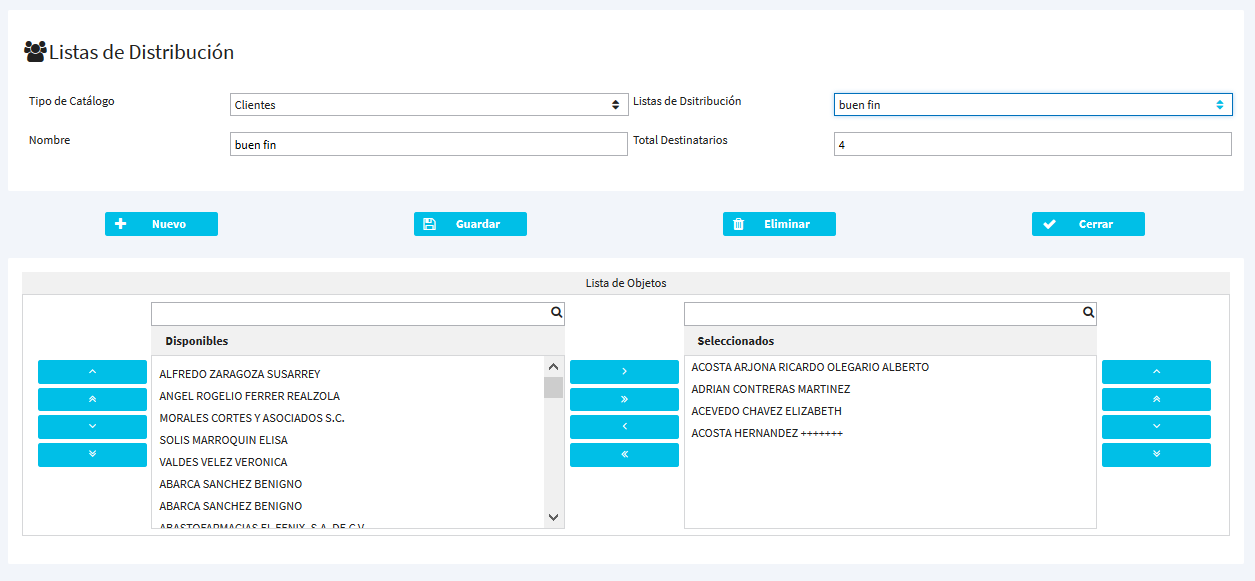This screenshot has width=1255, height=581.
Task: Click the search icon above Disponibles list
Action: coord(556,313)
